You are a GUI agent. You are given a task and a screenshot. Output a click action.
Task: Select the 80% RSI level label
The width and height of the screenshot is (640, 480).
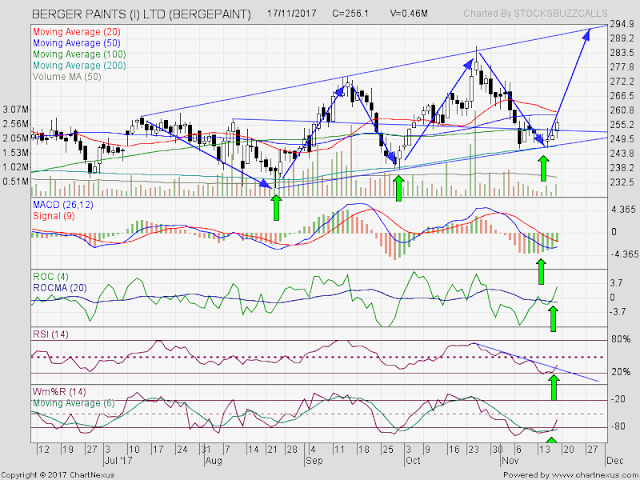pyautogui.click(x=621, y=339)
